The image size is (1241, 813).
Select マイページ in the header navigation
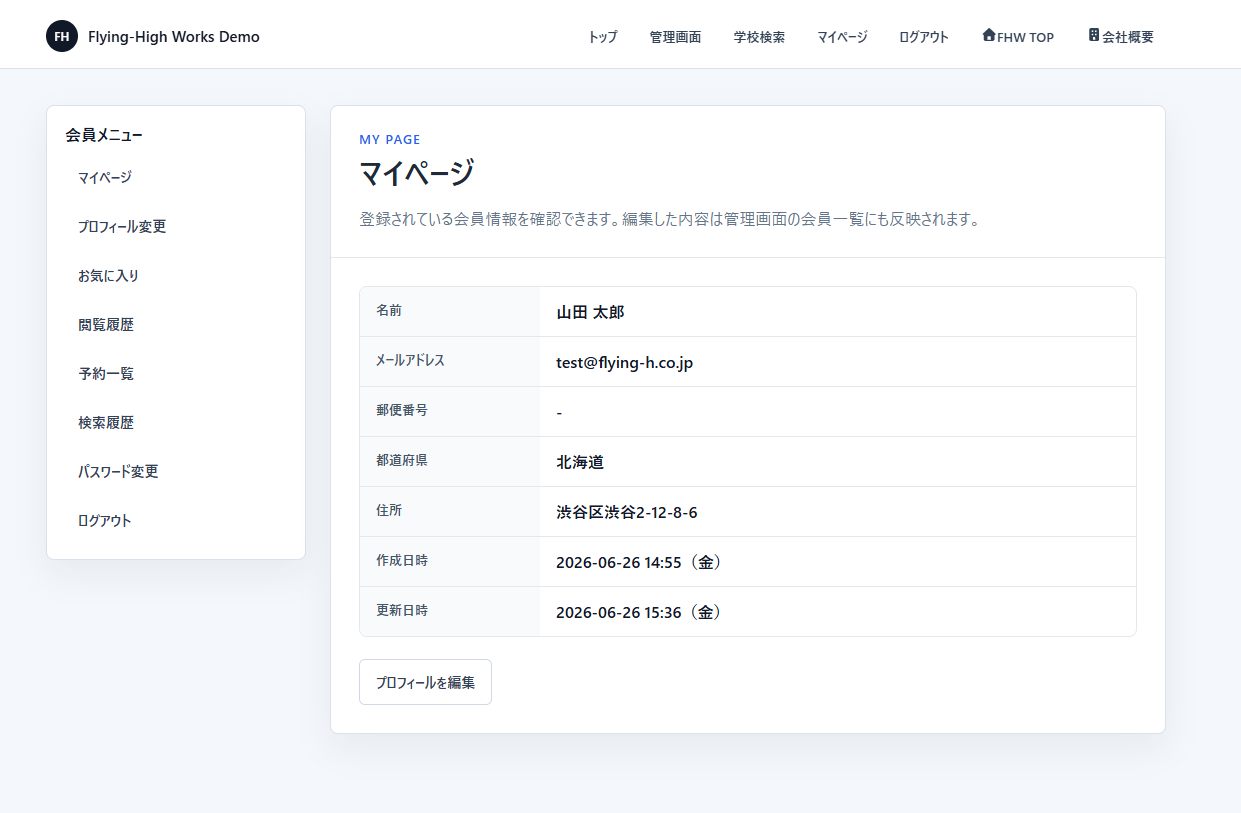[842, 37]
